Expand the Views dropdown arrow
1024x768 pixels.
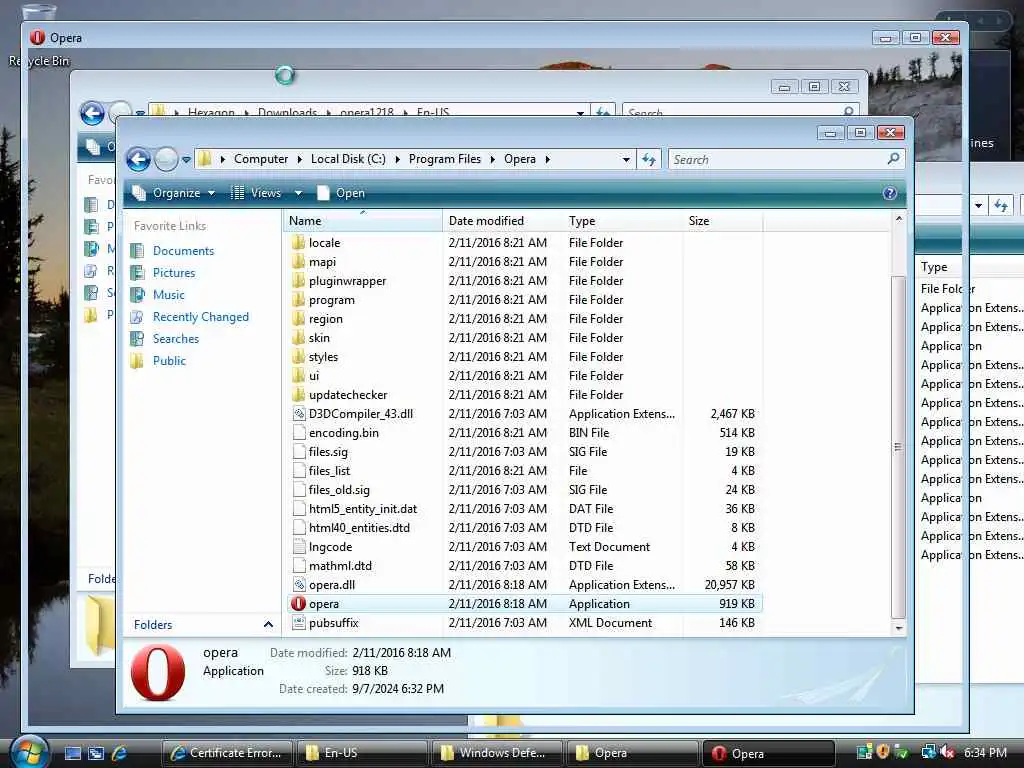(298, 193)
